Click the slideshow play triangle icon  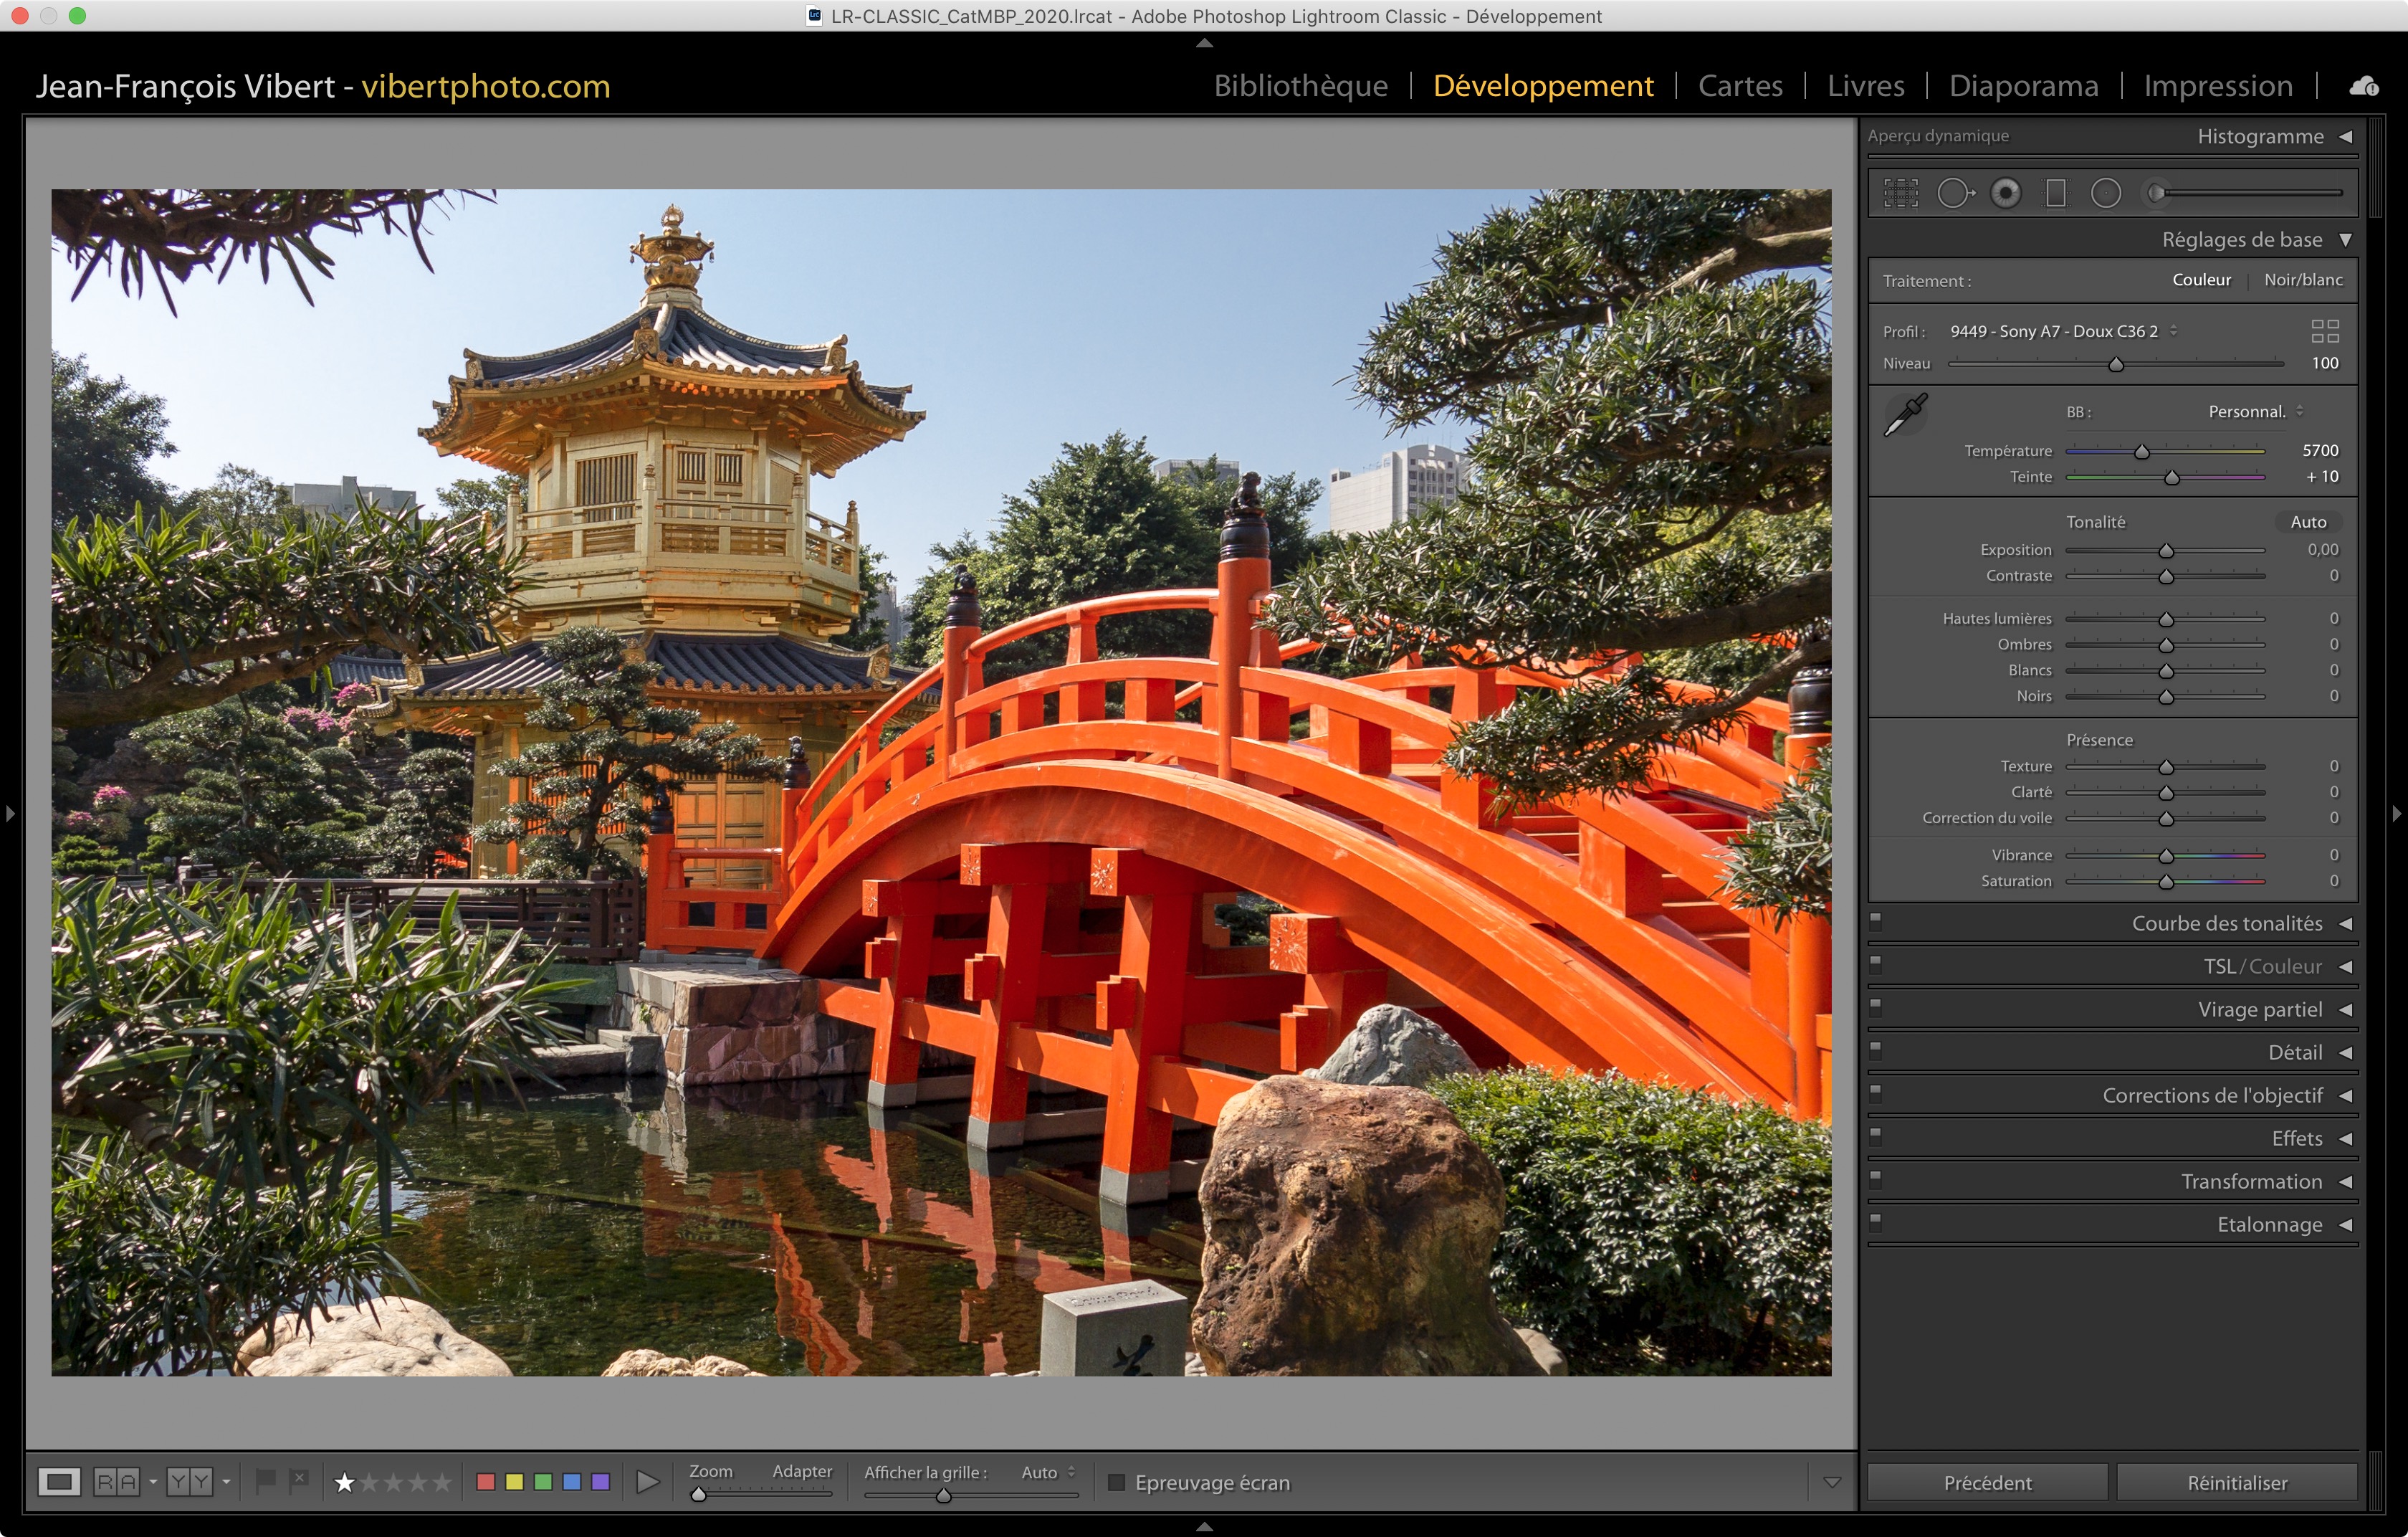tap(648, 1481)
